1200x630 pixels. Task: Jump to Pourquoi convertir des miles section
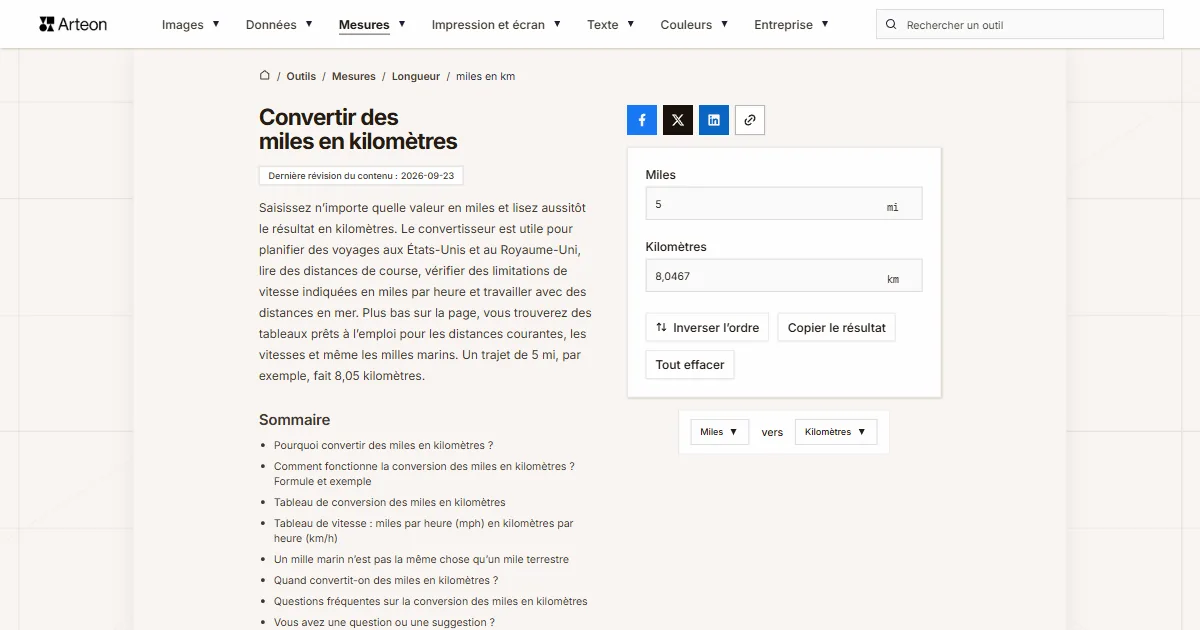pyautogui.click(x=384, y=445)
